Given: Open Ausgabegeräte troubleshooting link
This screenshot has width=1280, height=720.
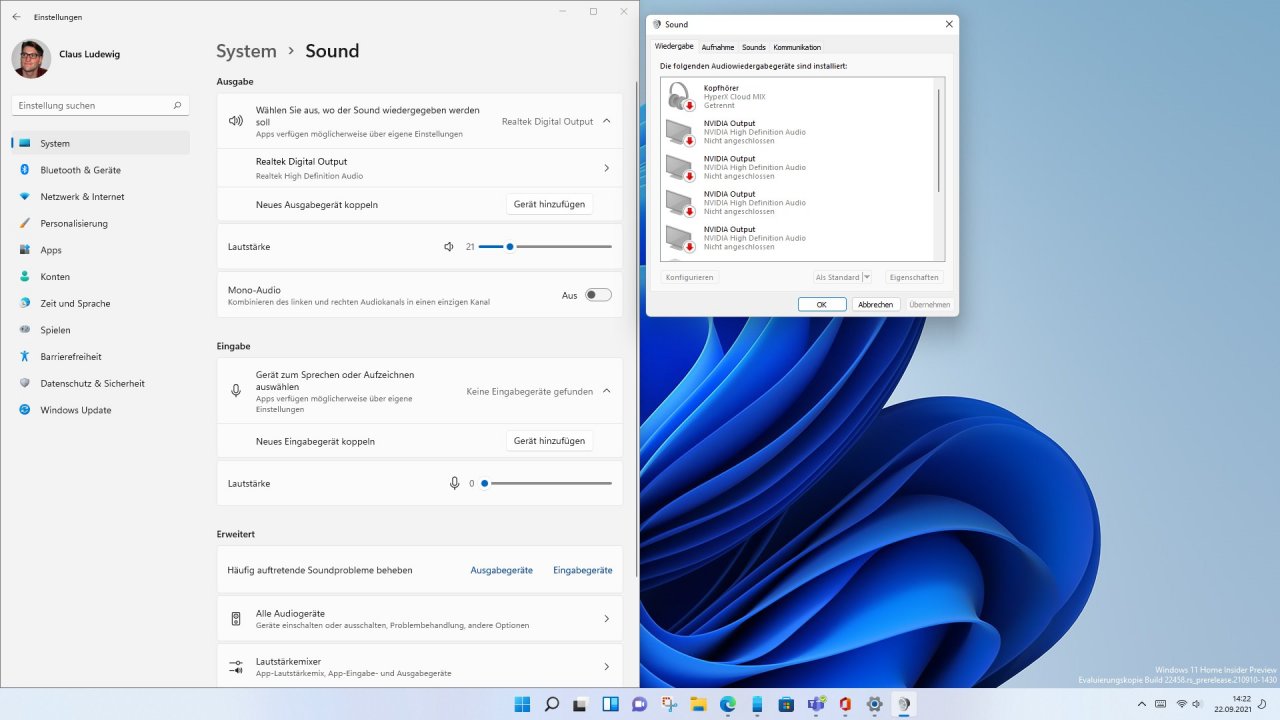Looking at the screenshot, I should [502, 570].
